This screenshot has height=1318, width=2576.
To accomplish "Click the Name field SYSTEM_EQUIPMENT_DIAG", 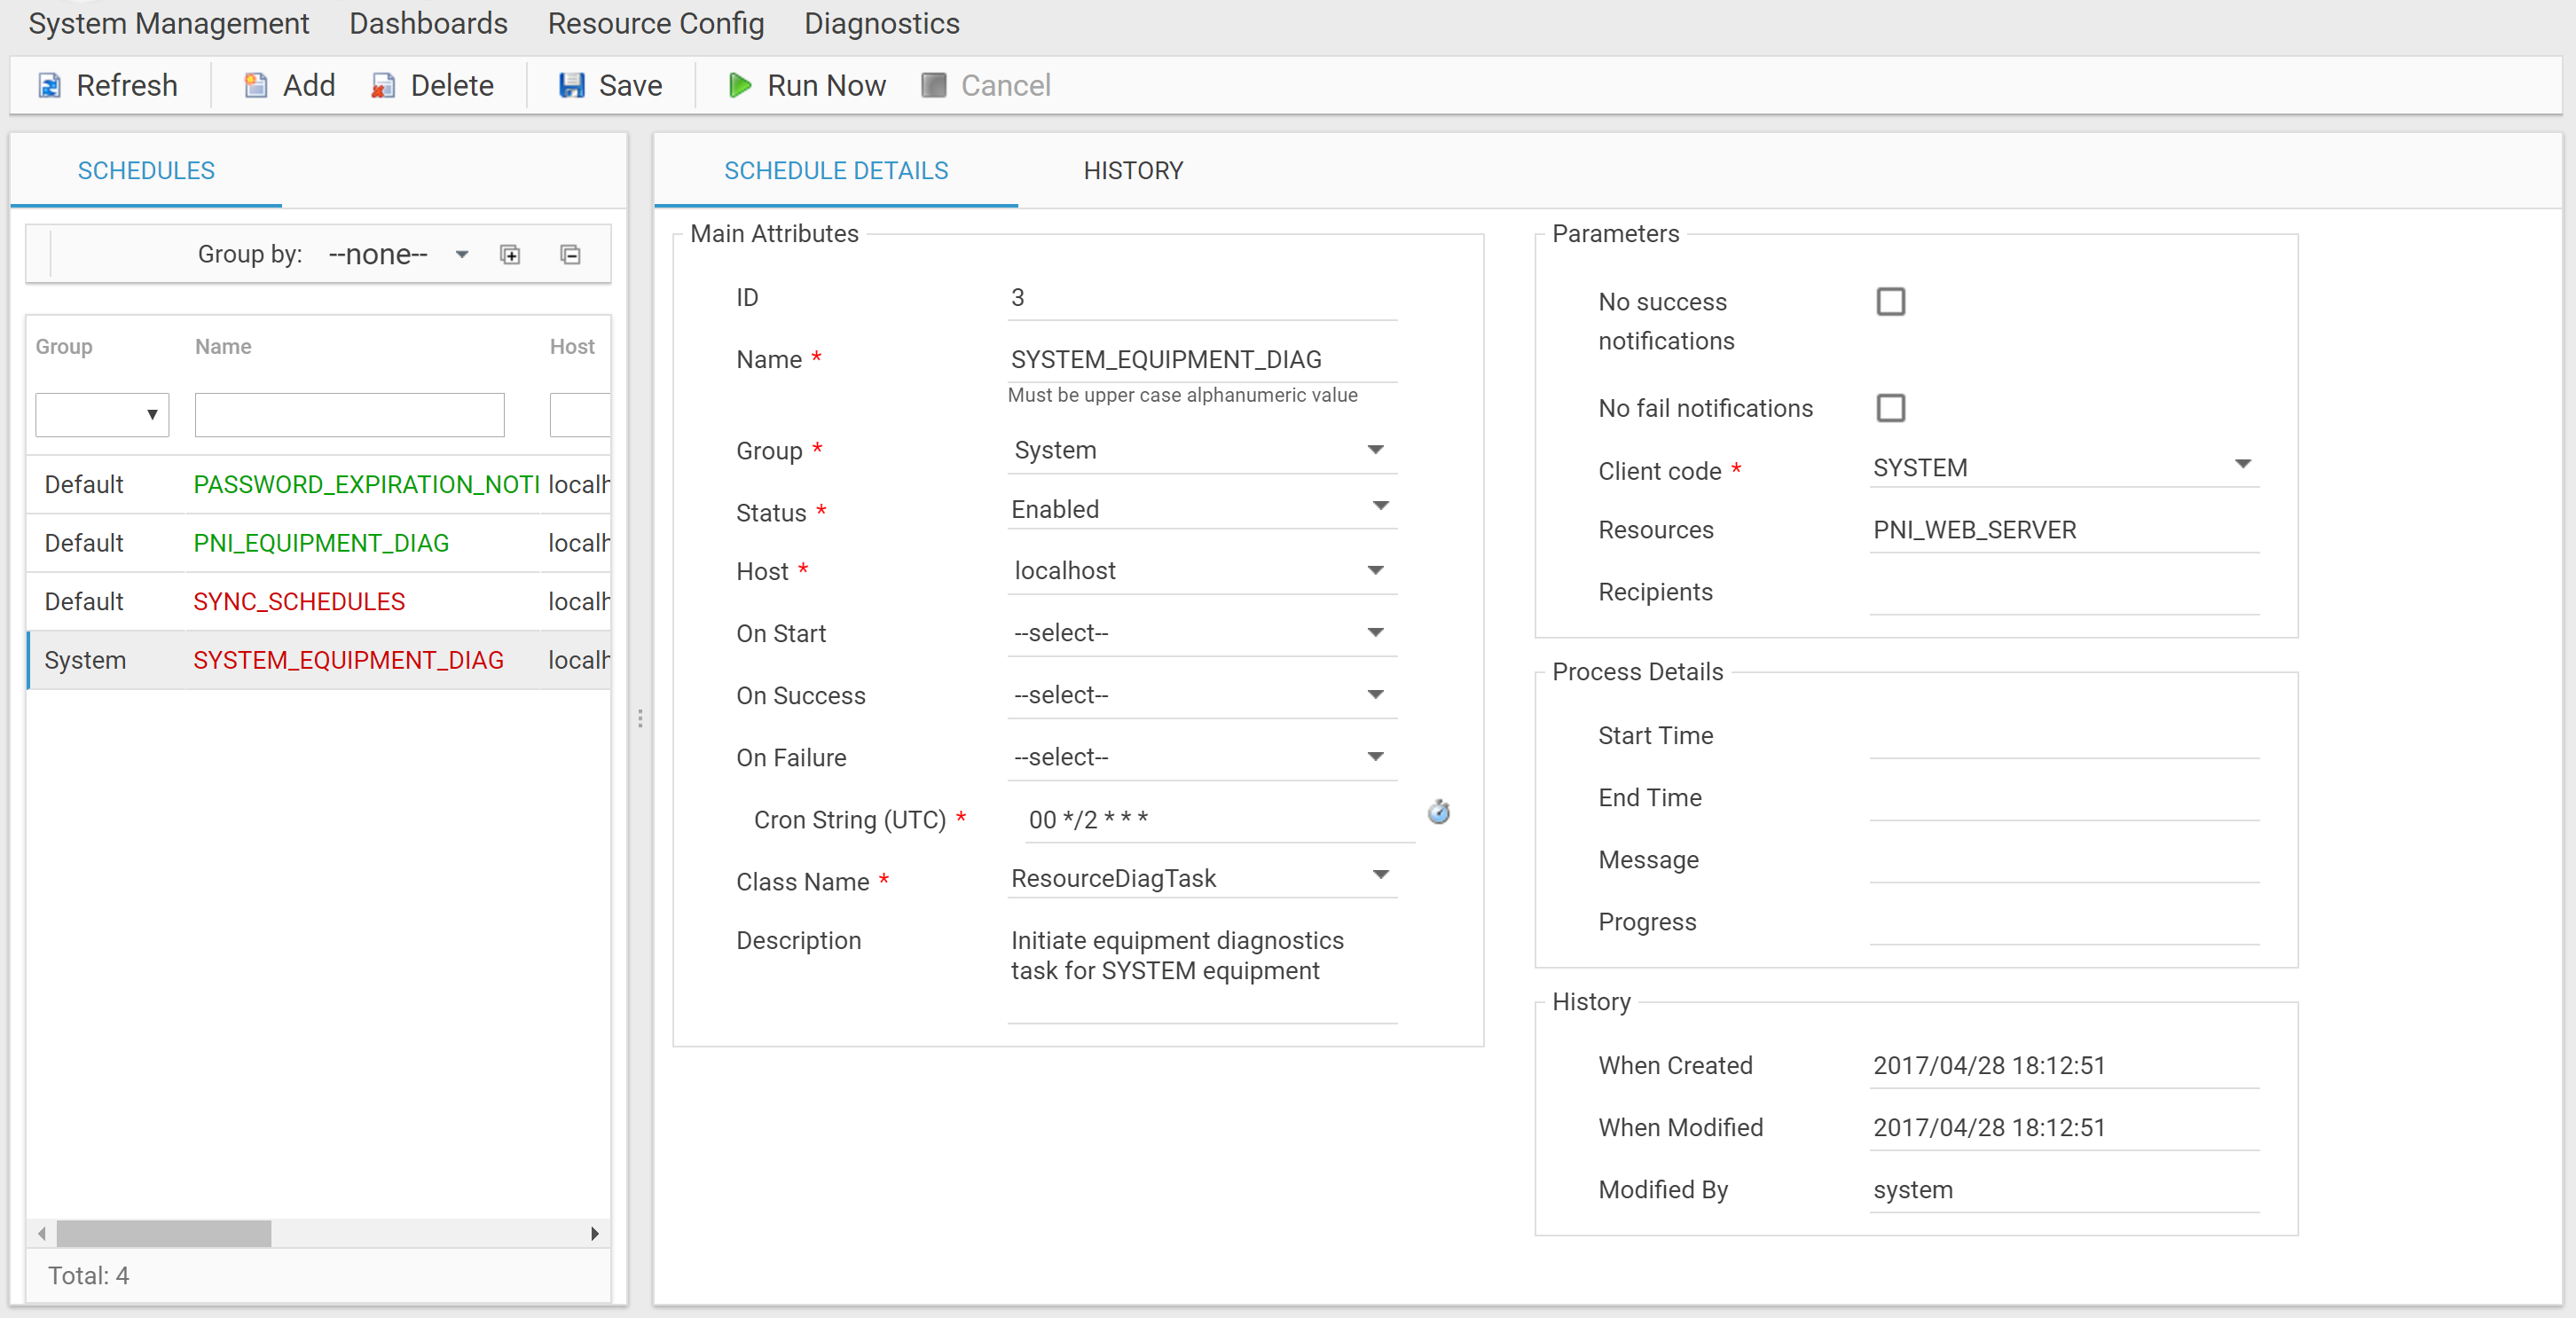I will 1201,359.
